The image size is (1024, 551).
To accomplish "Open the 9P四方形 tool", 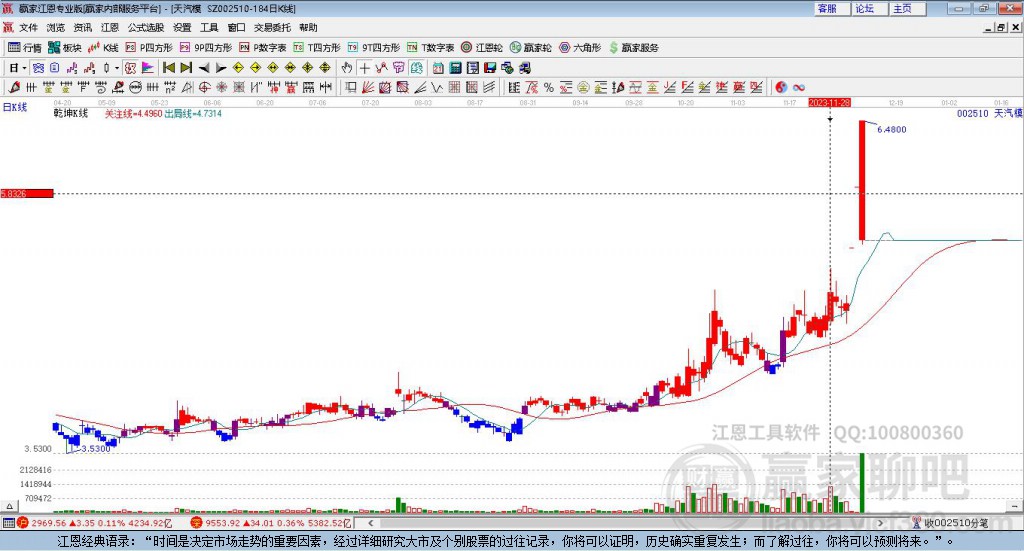I will point(206,48).
